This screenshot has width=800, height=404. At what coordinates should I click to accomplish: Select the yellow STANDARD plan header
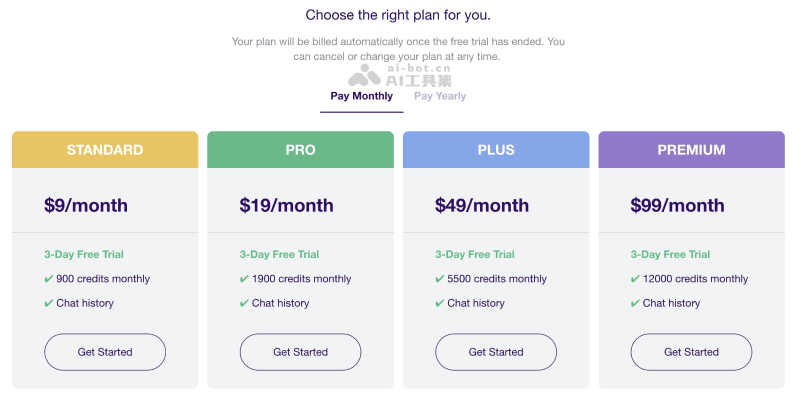tap(105, 150)
